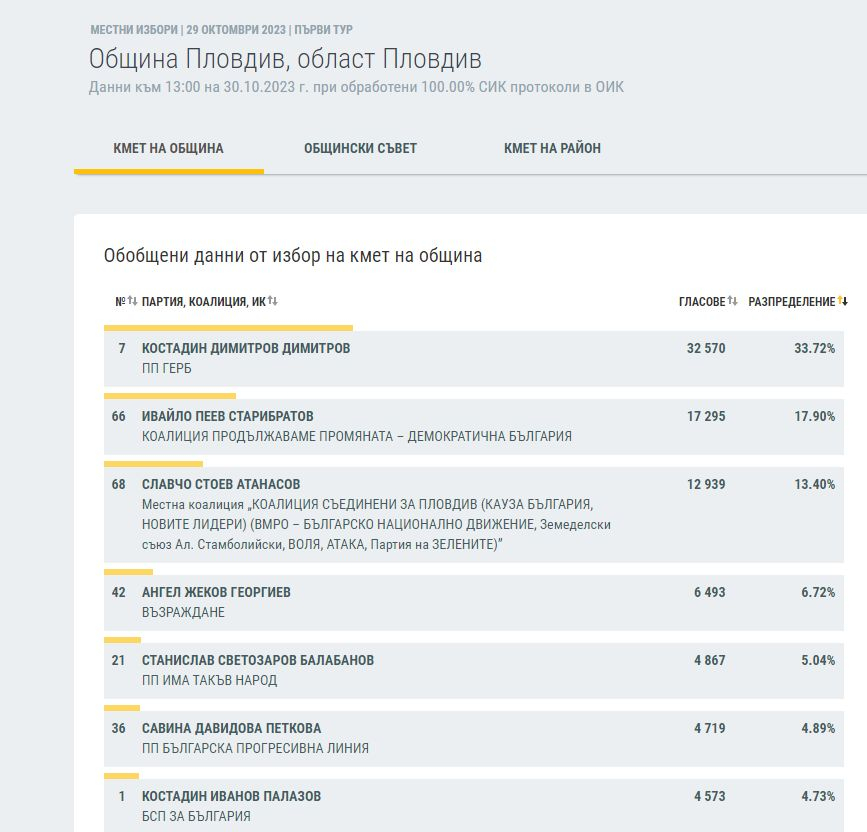Click party label ВЪЗРАЖДАНЕ
This screenshot has width=867, height=832.
click(x=183, y=612)
